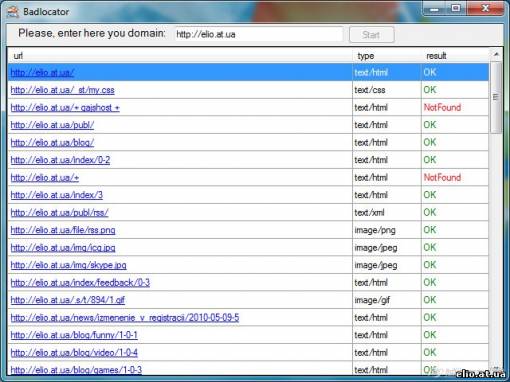Minimize the Badlocator window
The image size is (510, 382).
pos(434,9)
